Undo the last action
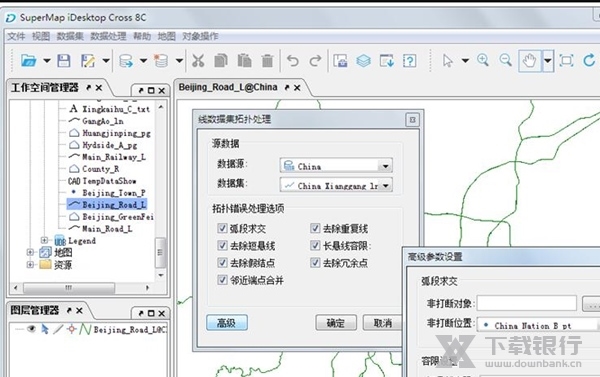This screenshot has height=377, width=600. pos(293,60)
